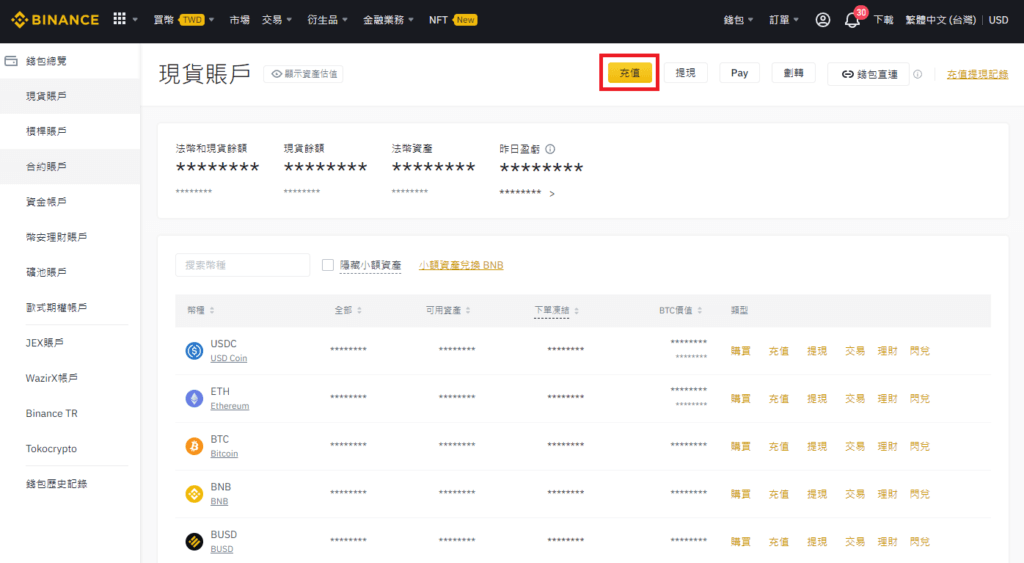1024x563 pixels.
Task: Click the info icon beside 昨日盈虧
Action: point(550,149)
